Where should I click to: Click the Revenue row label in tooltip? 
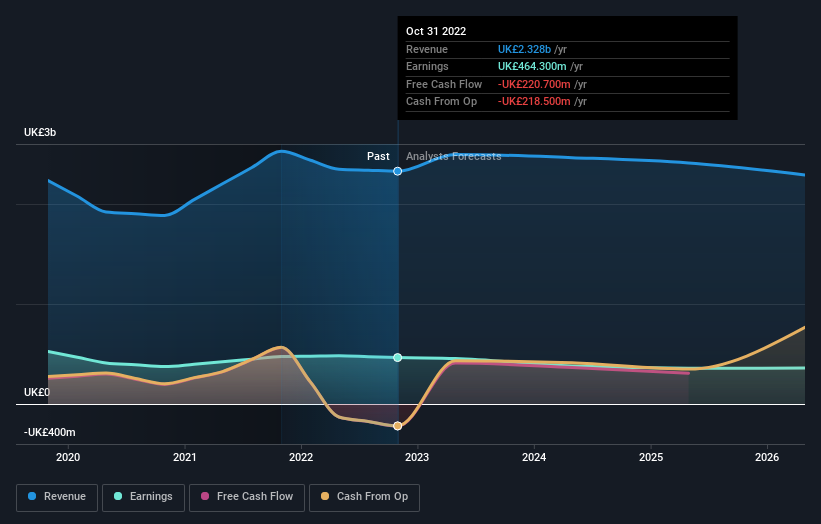coord(427,49)
